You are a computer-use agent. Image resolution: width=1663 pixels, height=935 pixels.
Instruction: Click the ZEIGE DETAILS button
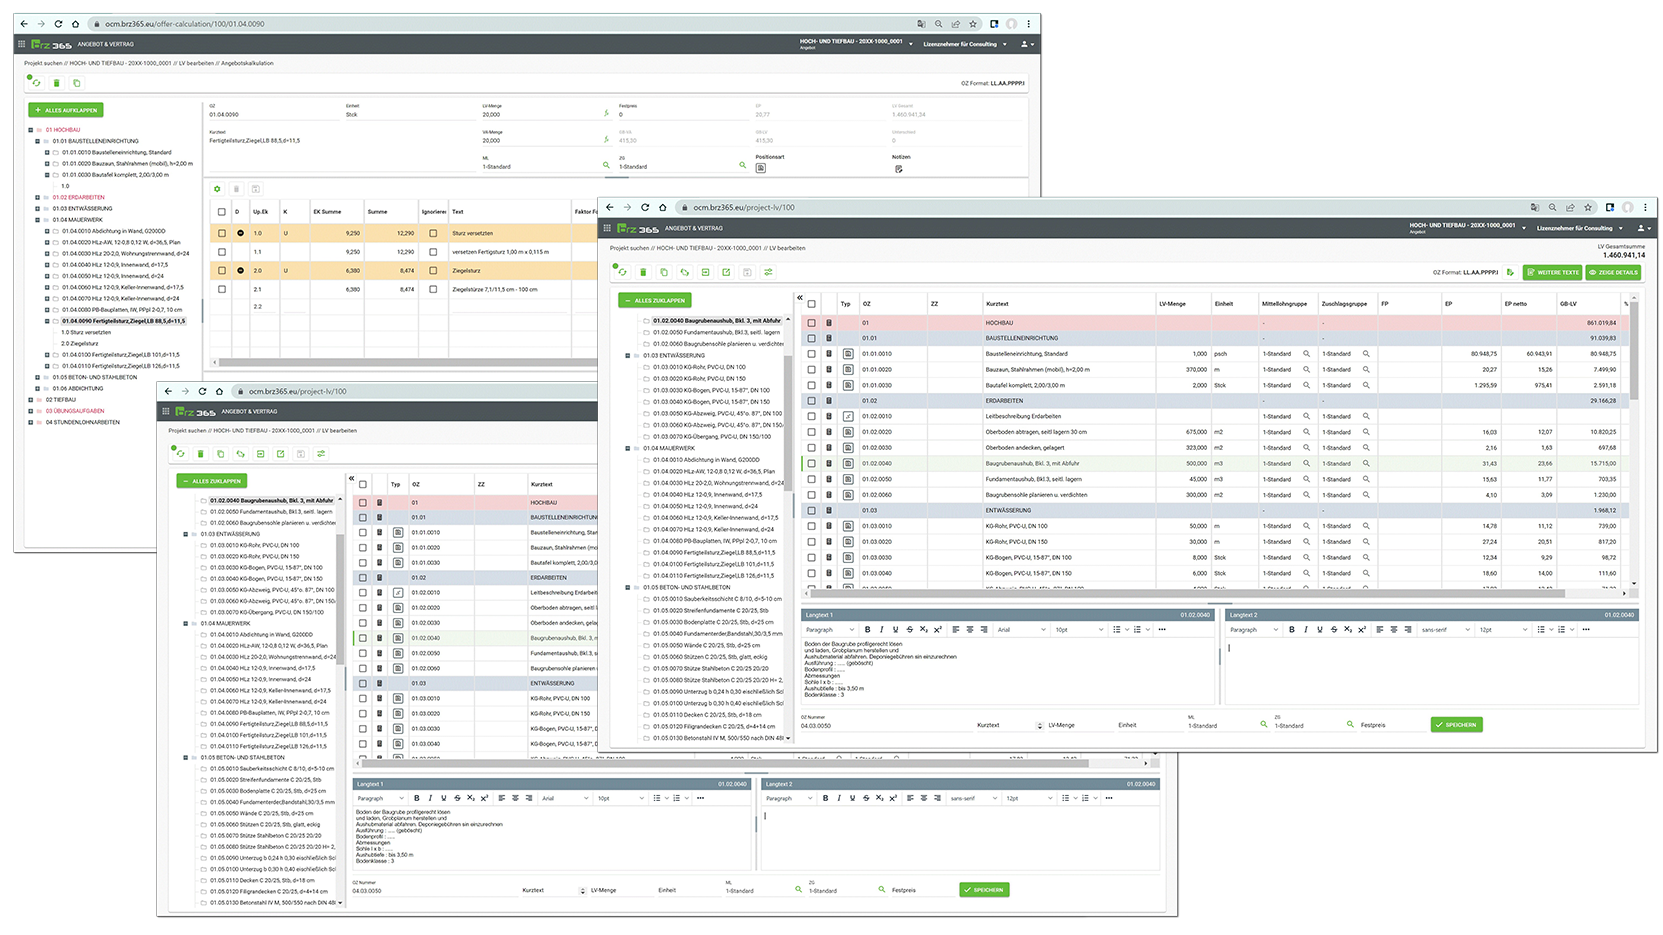pos(1613,272)
